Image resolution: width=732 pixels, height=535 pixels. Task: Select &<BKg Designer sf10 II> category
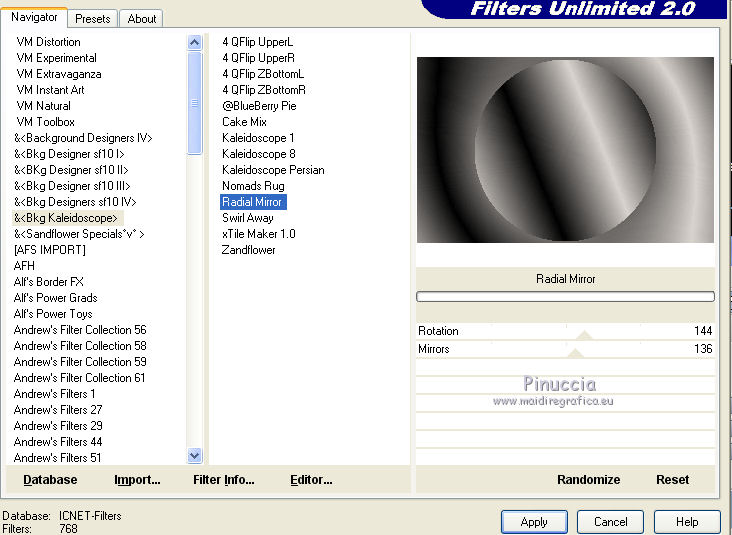71,170
